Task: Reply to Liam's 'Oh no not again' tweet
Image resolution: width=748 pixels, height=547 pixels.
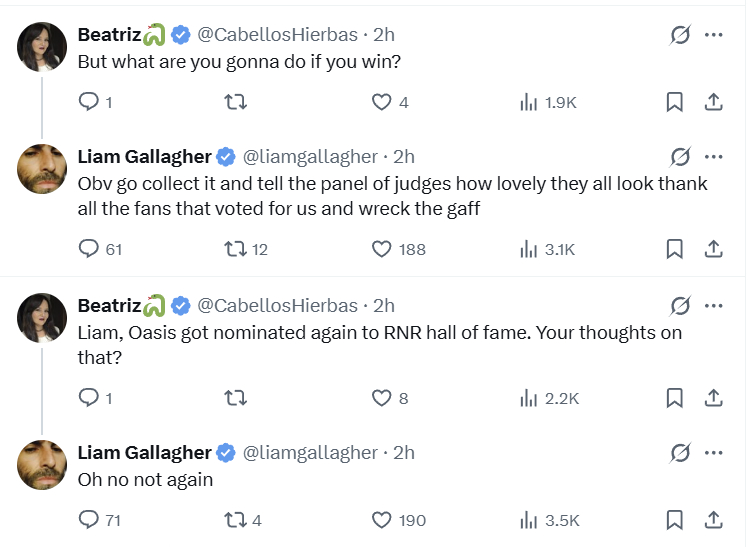Action: pyautogui.click(x=89, y=520)
